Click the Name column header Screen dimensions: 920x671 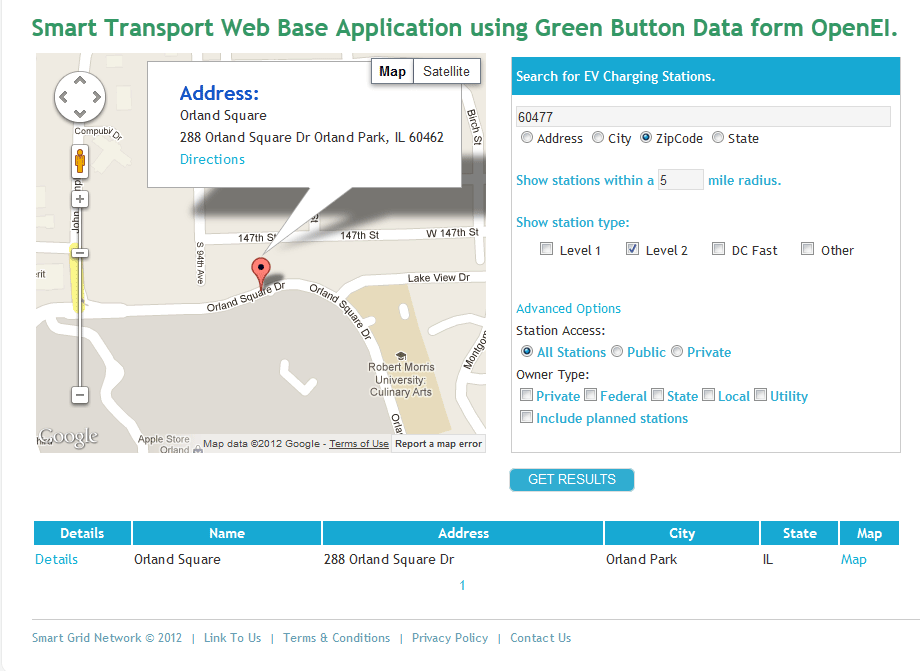coord(227,533)
